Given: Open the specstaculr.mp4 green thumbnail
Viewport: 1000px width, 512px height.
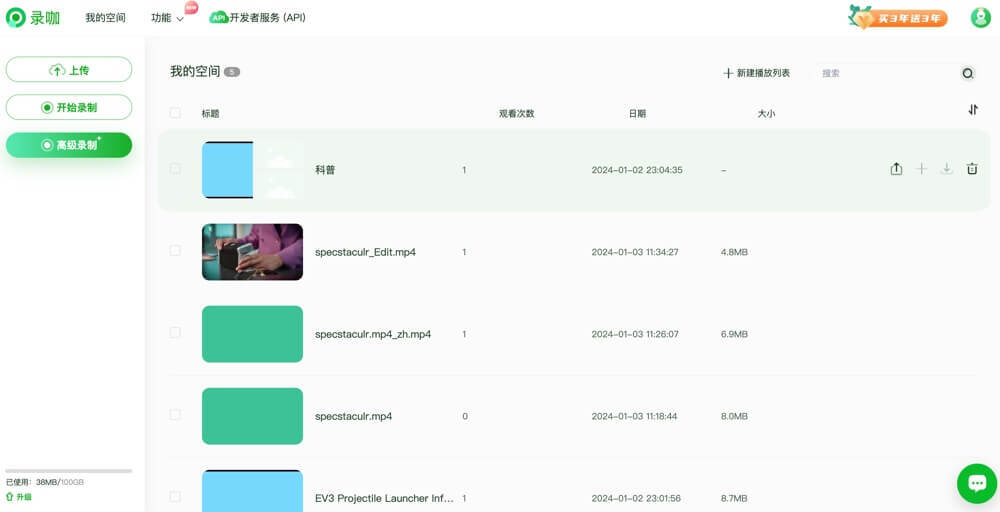Looking at the screenshot, I should [253, 416].
